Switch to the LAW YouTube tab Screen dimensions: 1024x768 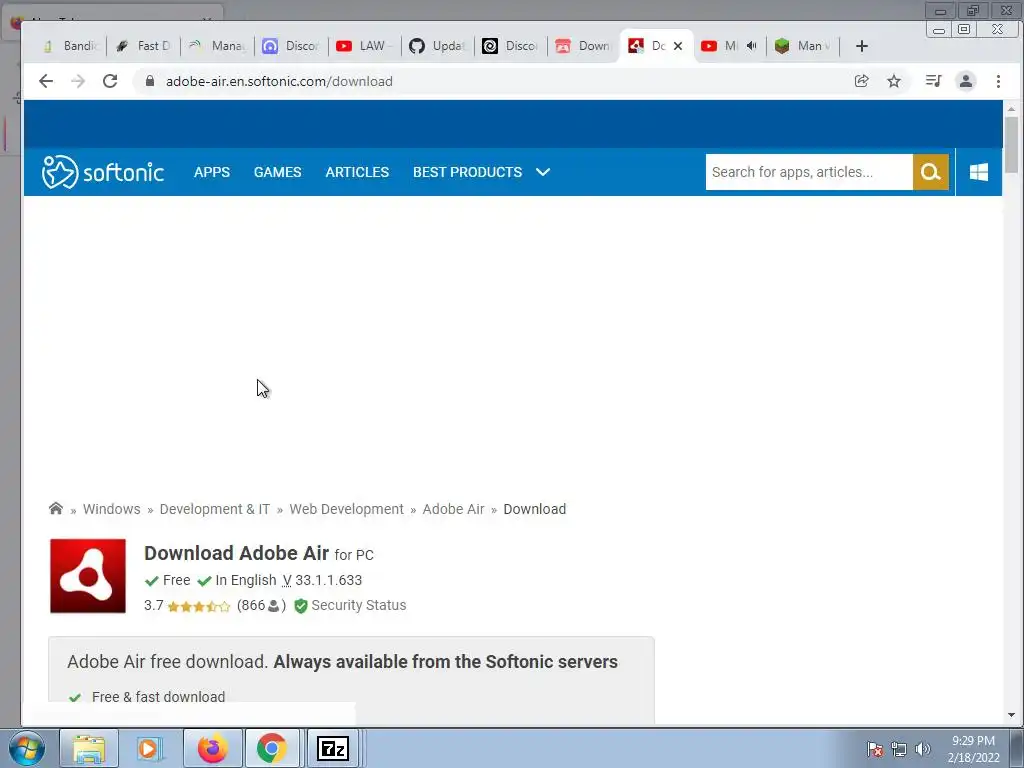click(x=364, y=46)
